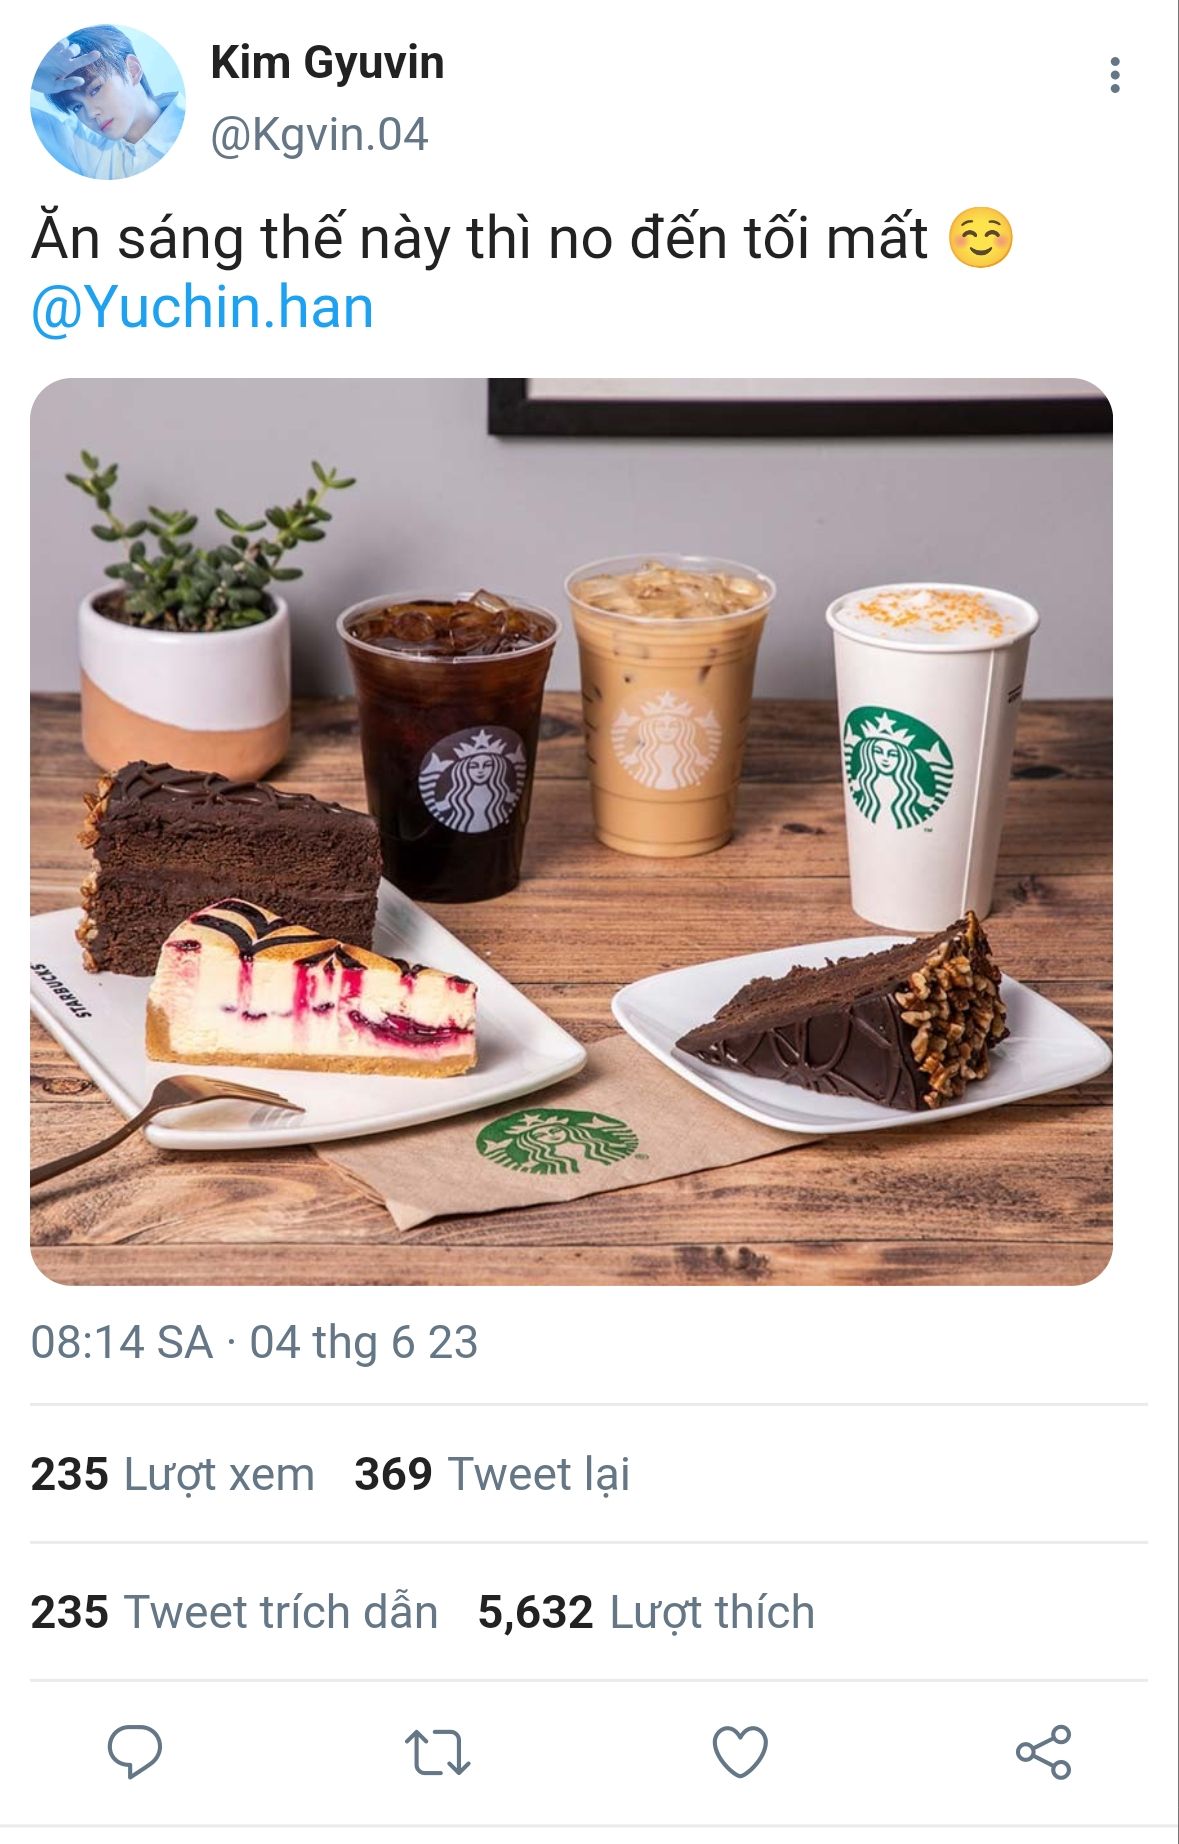
Task: Open the three-dot more options menu
Action: tap(1114, 75)
